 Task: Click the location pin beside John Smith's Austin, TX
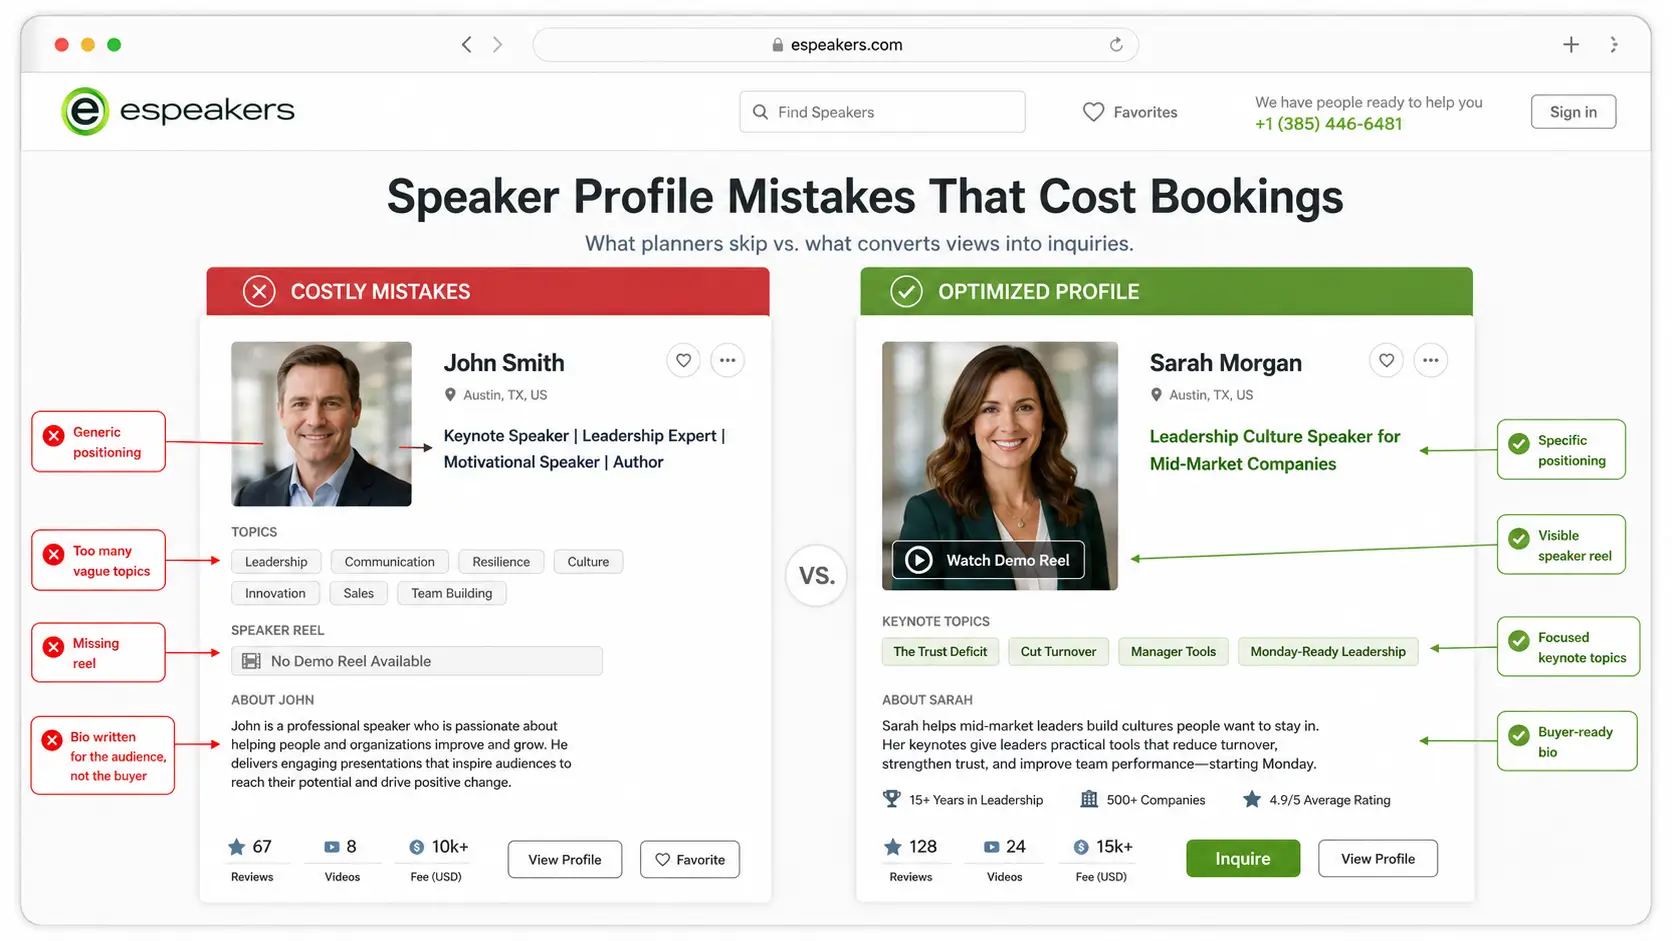click(x=450, y=395)
